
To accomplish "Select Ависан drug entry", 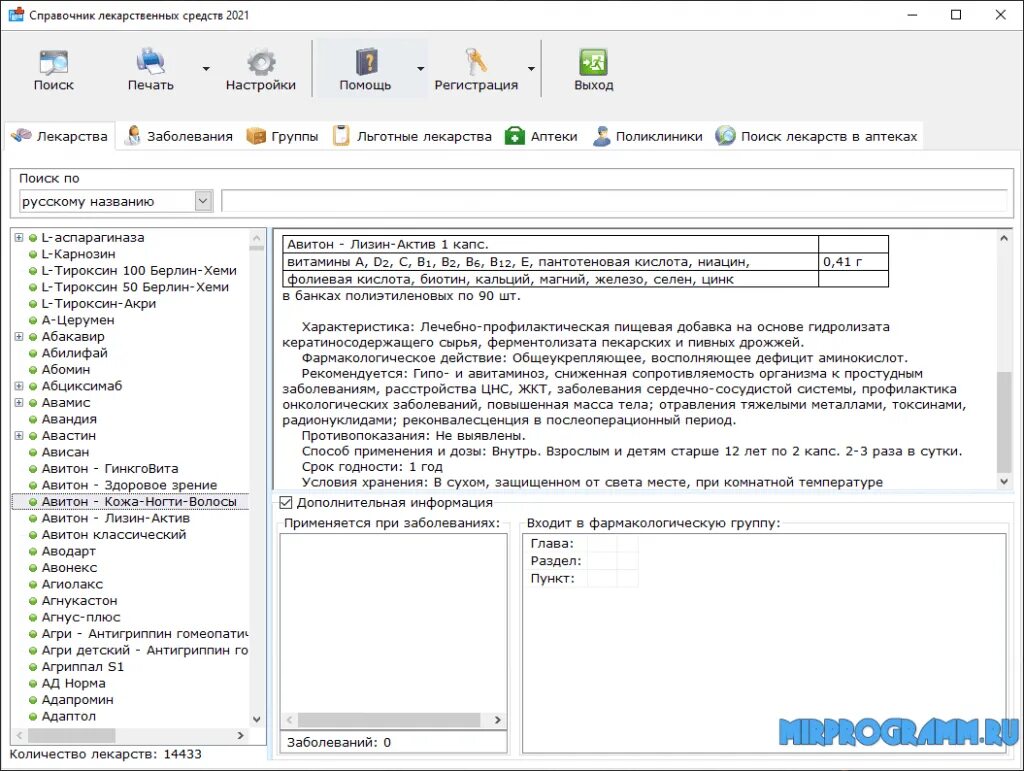I will click(65, 452).
